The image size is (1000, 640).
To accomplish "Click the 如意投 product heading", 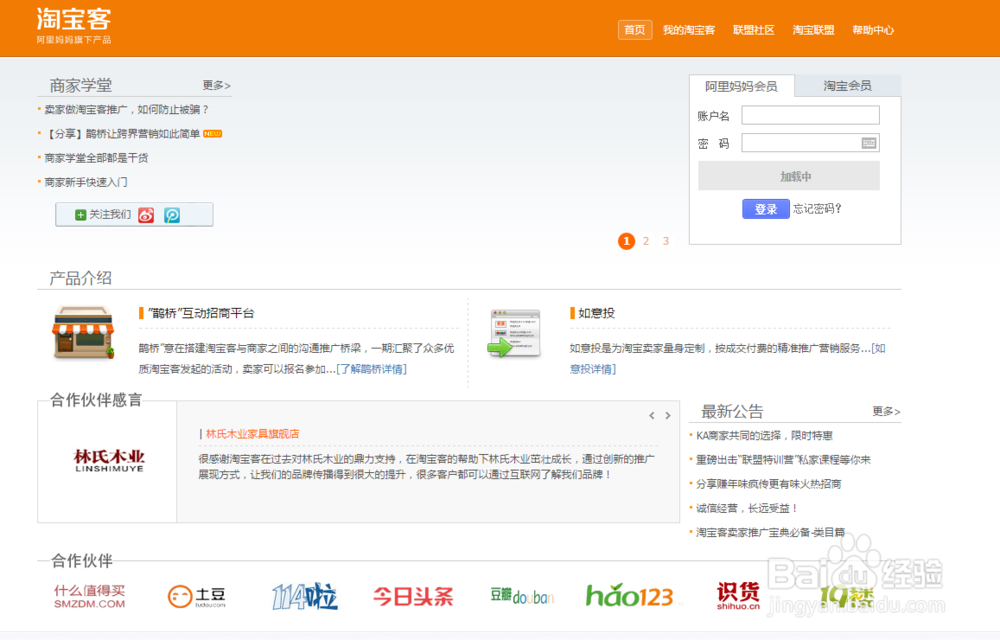I will tap(596, 313).
